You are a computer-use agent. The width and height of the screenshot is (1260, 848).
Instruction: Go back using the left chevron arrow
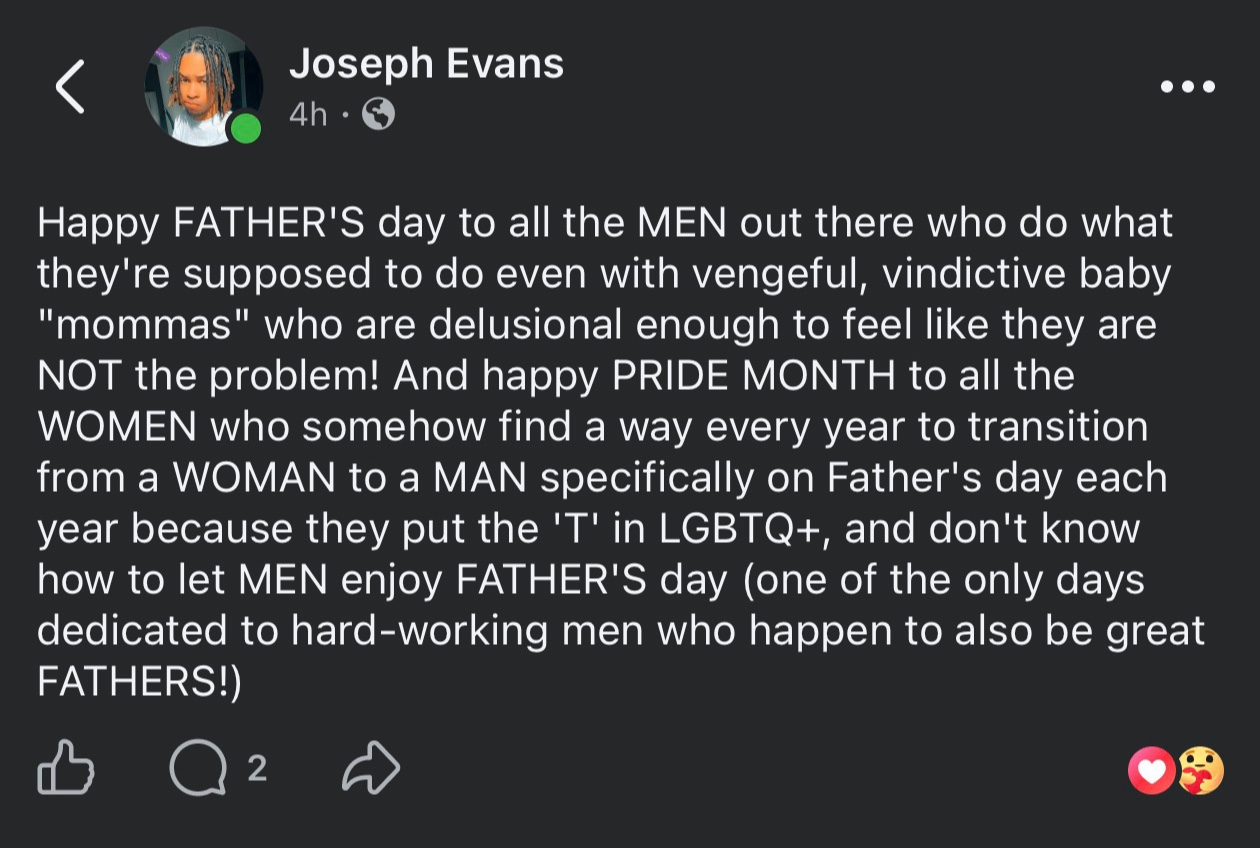(70, 86)
